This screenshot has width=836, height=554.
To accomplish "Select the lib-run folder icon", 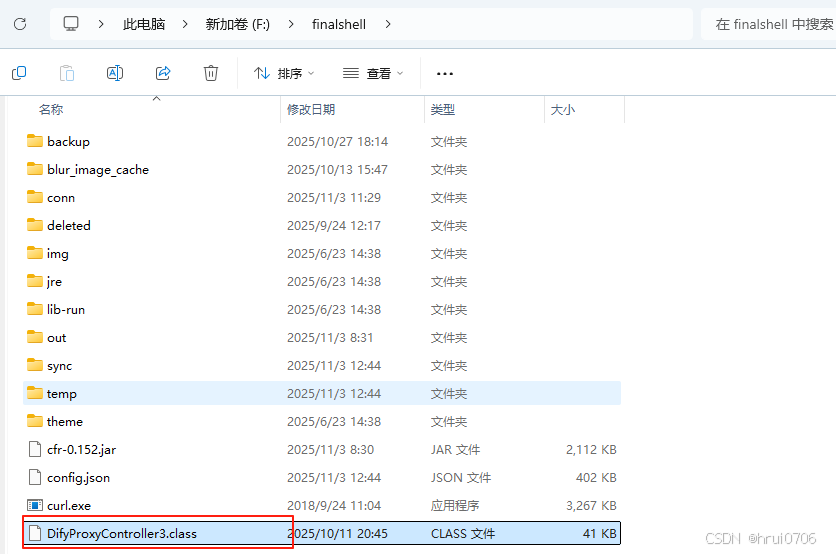I will point(35,309).
